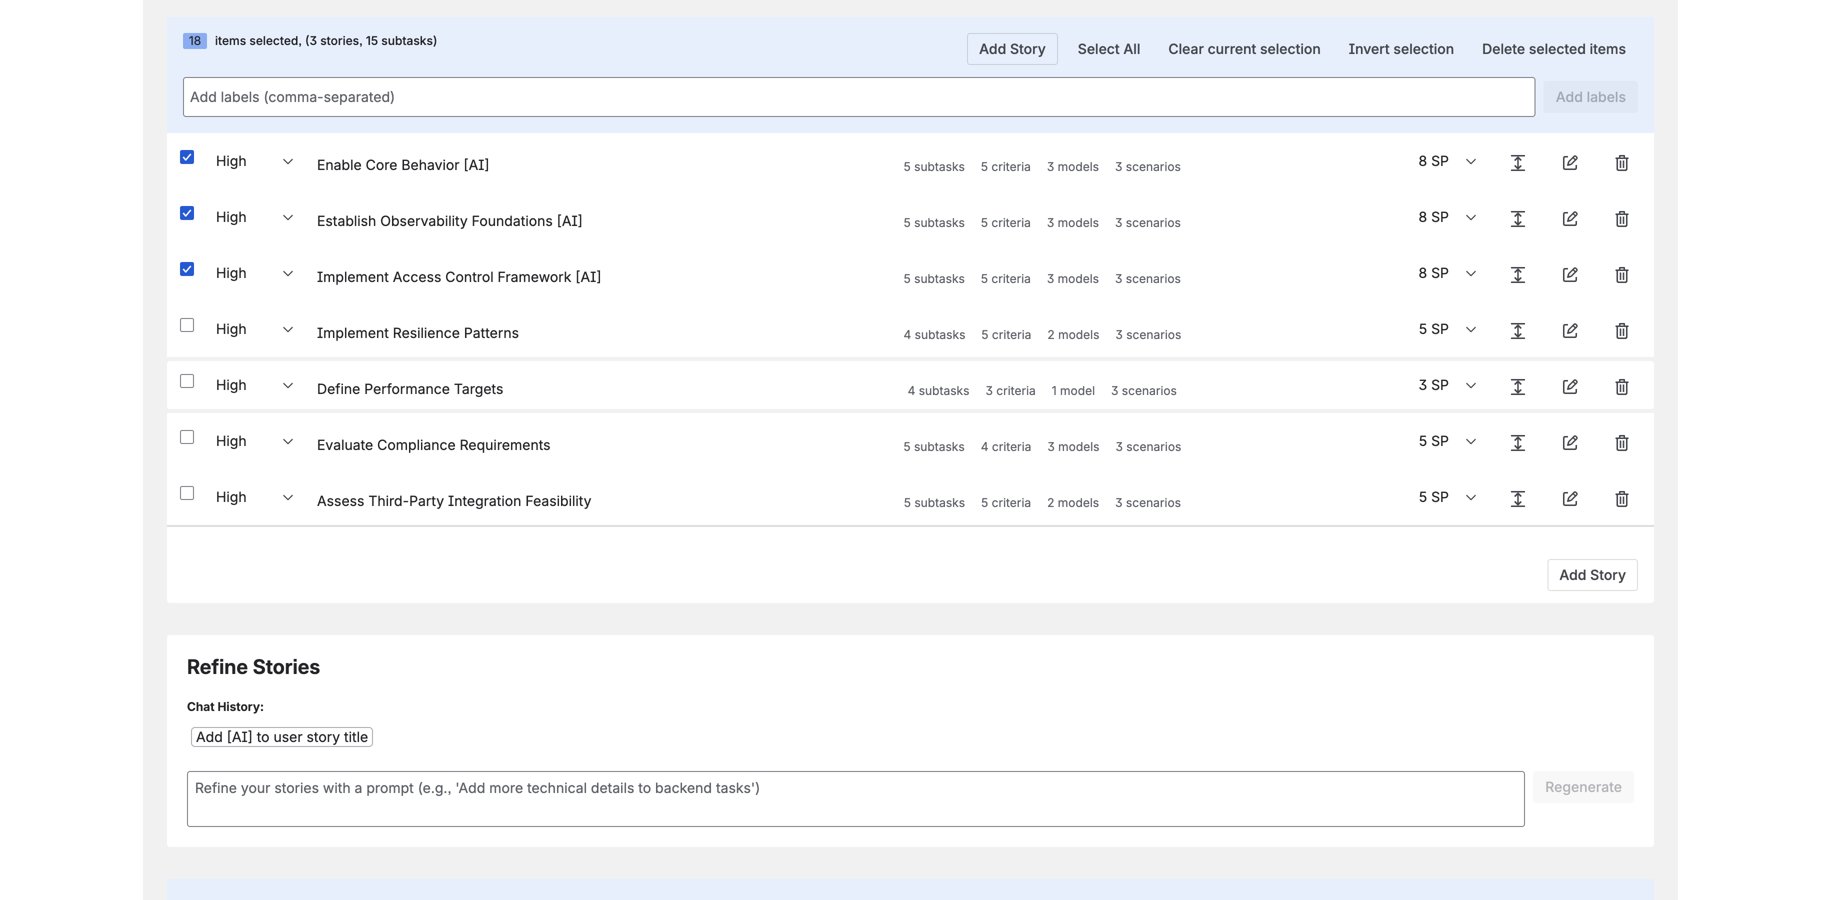Viewport: 1840px width, 900px height.
Task: Click the Add Story button at the bottom
Action: point(1592,575)
